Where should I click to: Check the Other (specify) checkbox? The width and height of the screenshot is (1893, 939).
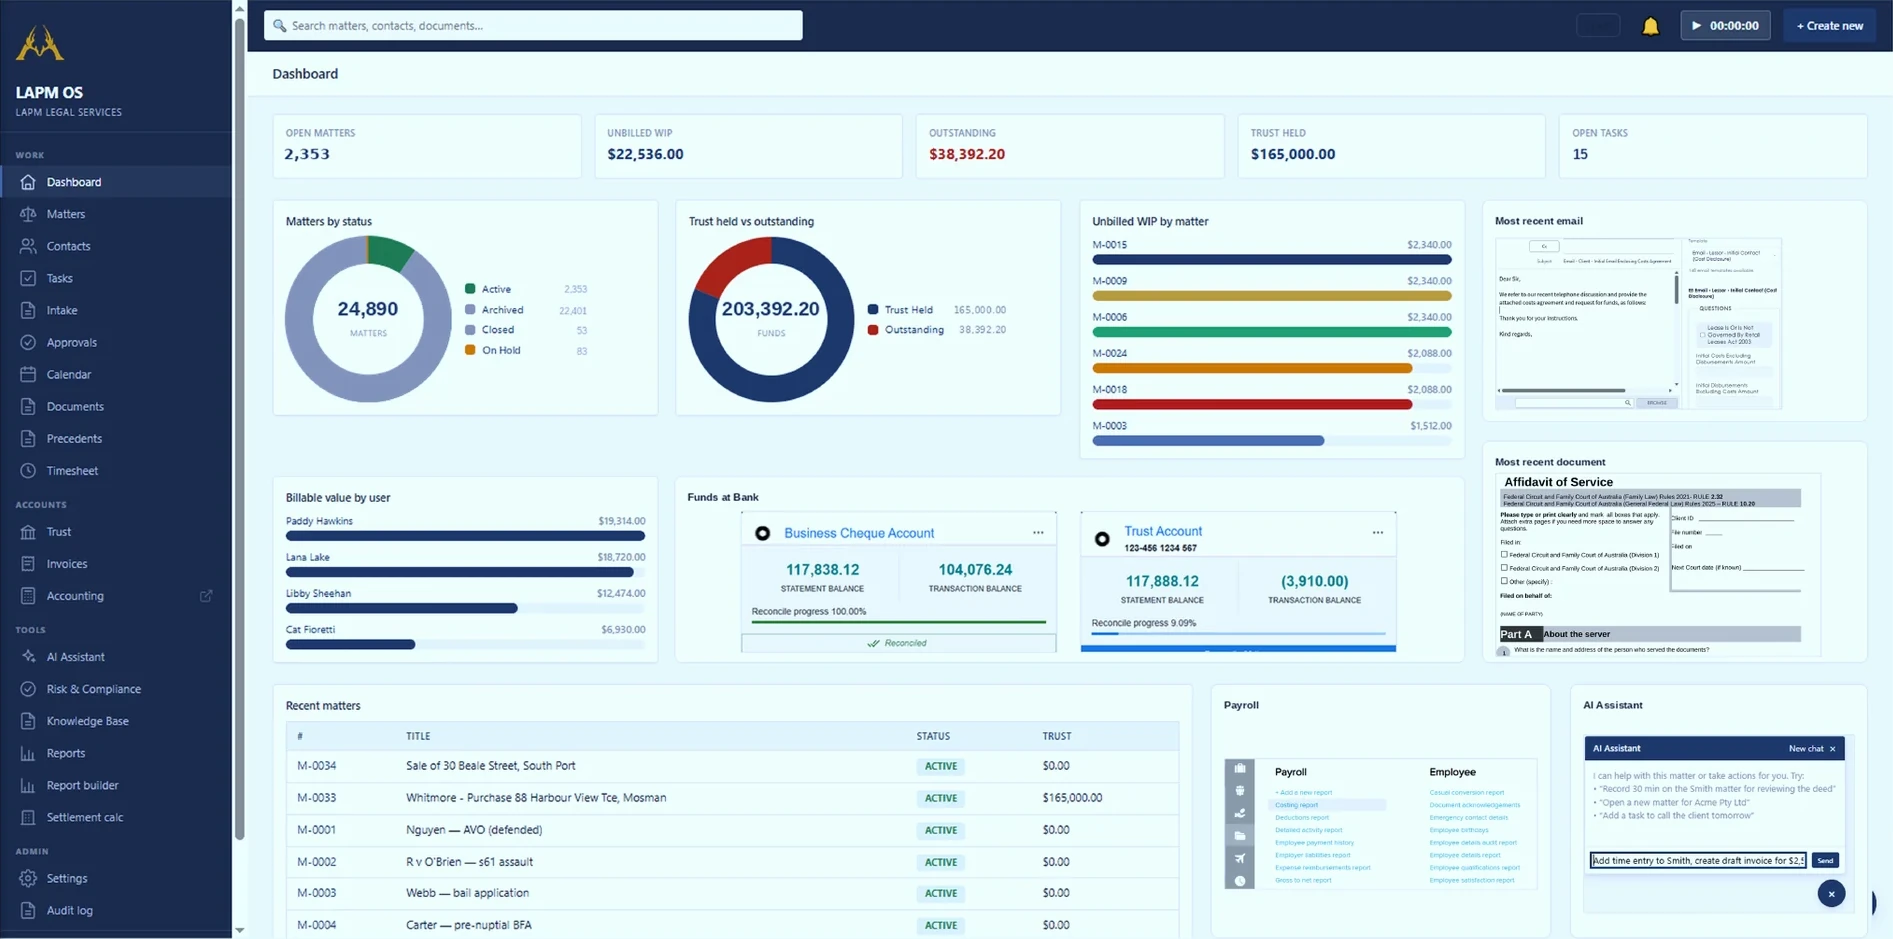point(1504,580)
